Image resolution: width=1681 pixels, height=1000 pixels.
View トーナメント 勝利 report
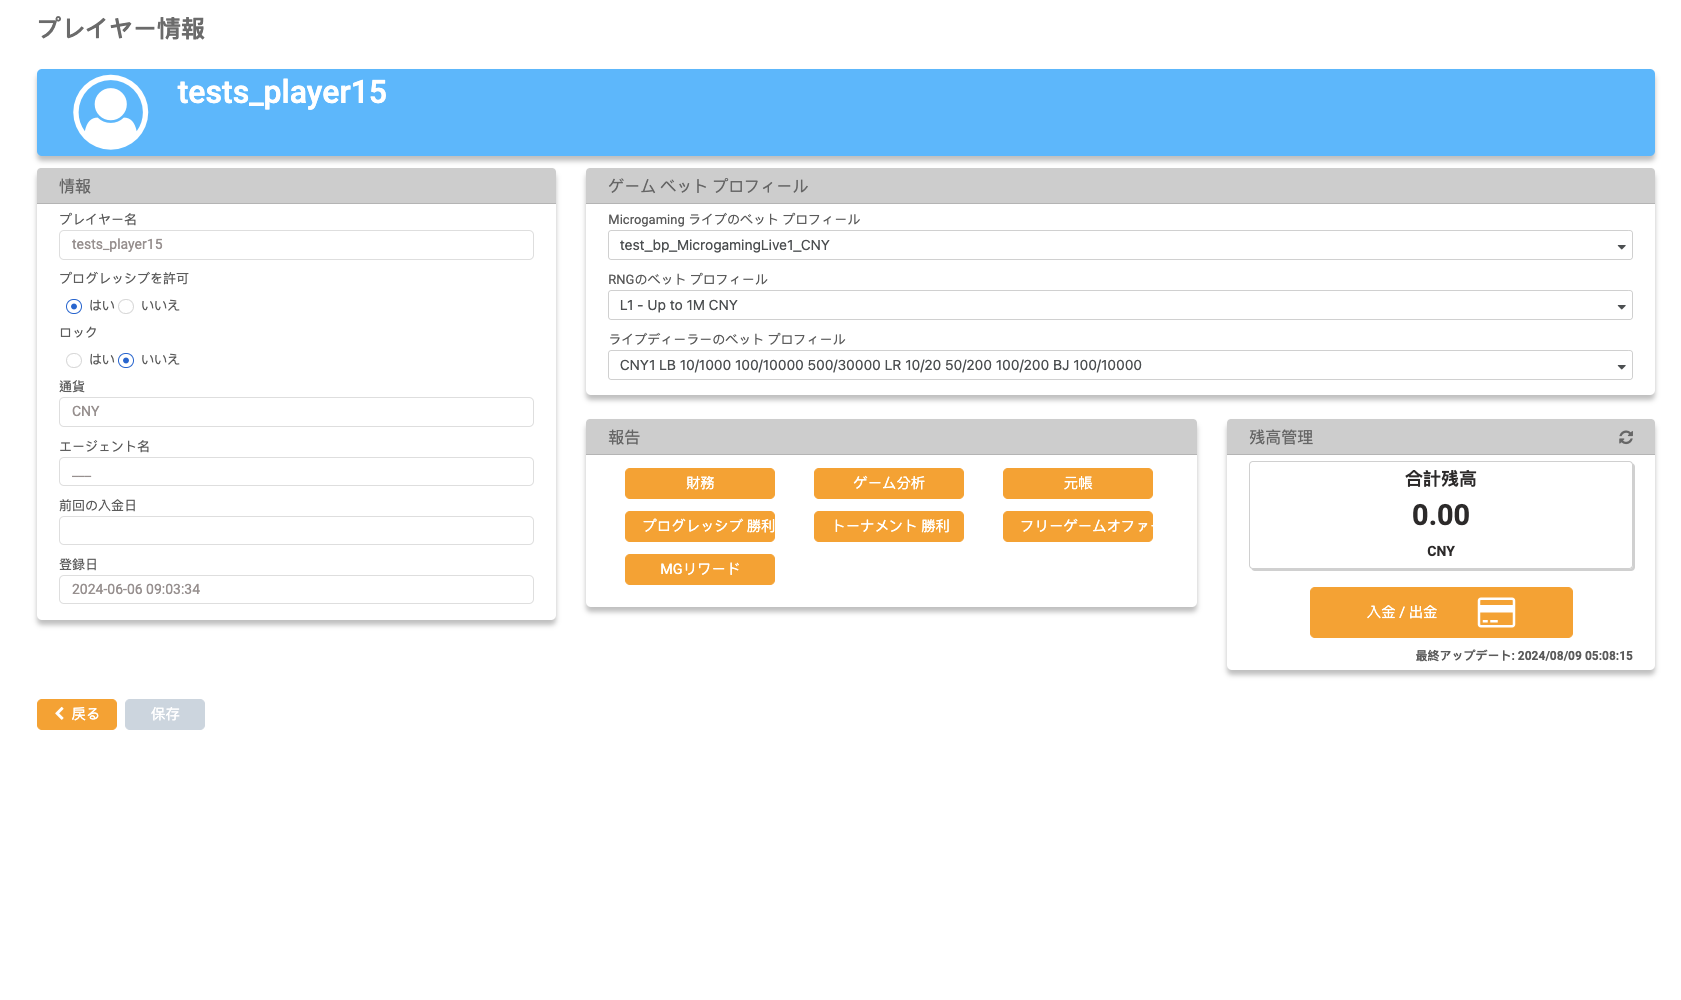(x=888, y=526)
